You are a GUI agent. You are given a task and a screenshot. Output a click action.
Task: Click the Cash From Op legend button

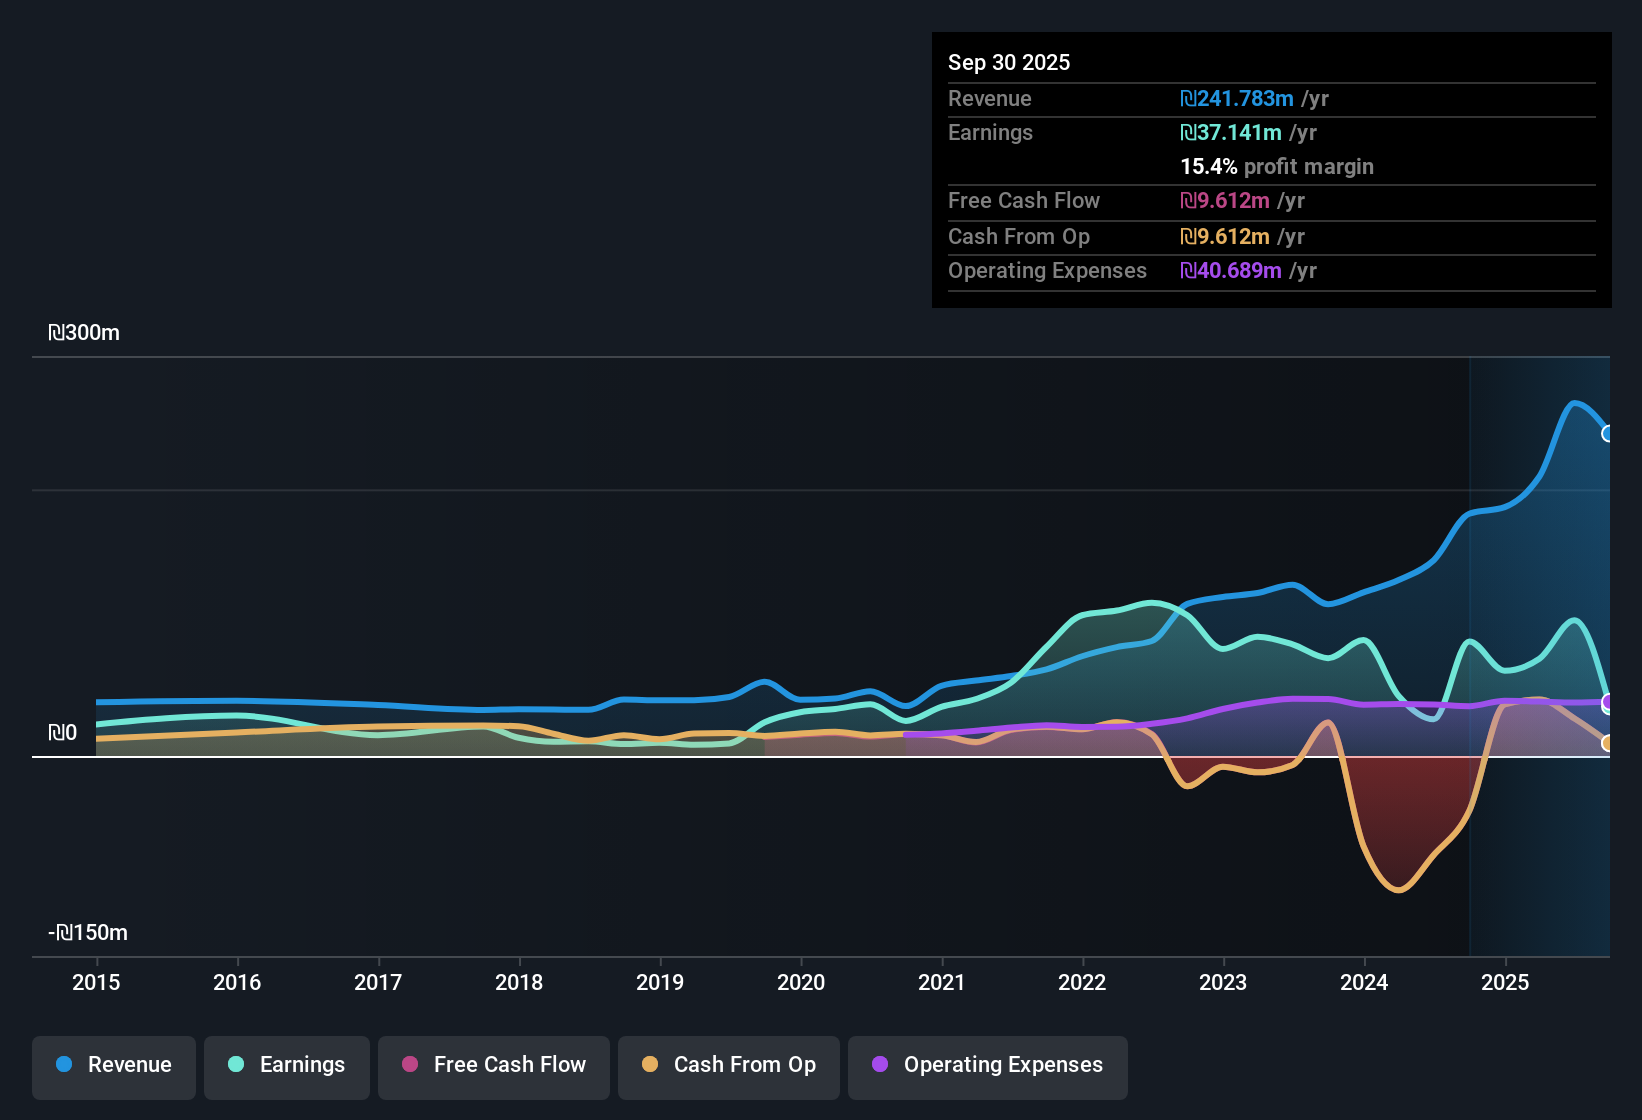click(728, 1065)
